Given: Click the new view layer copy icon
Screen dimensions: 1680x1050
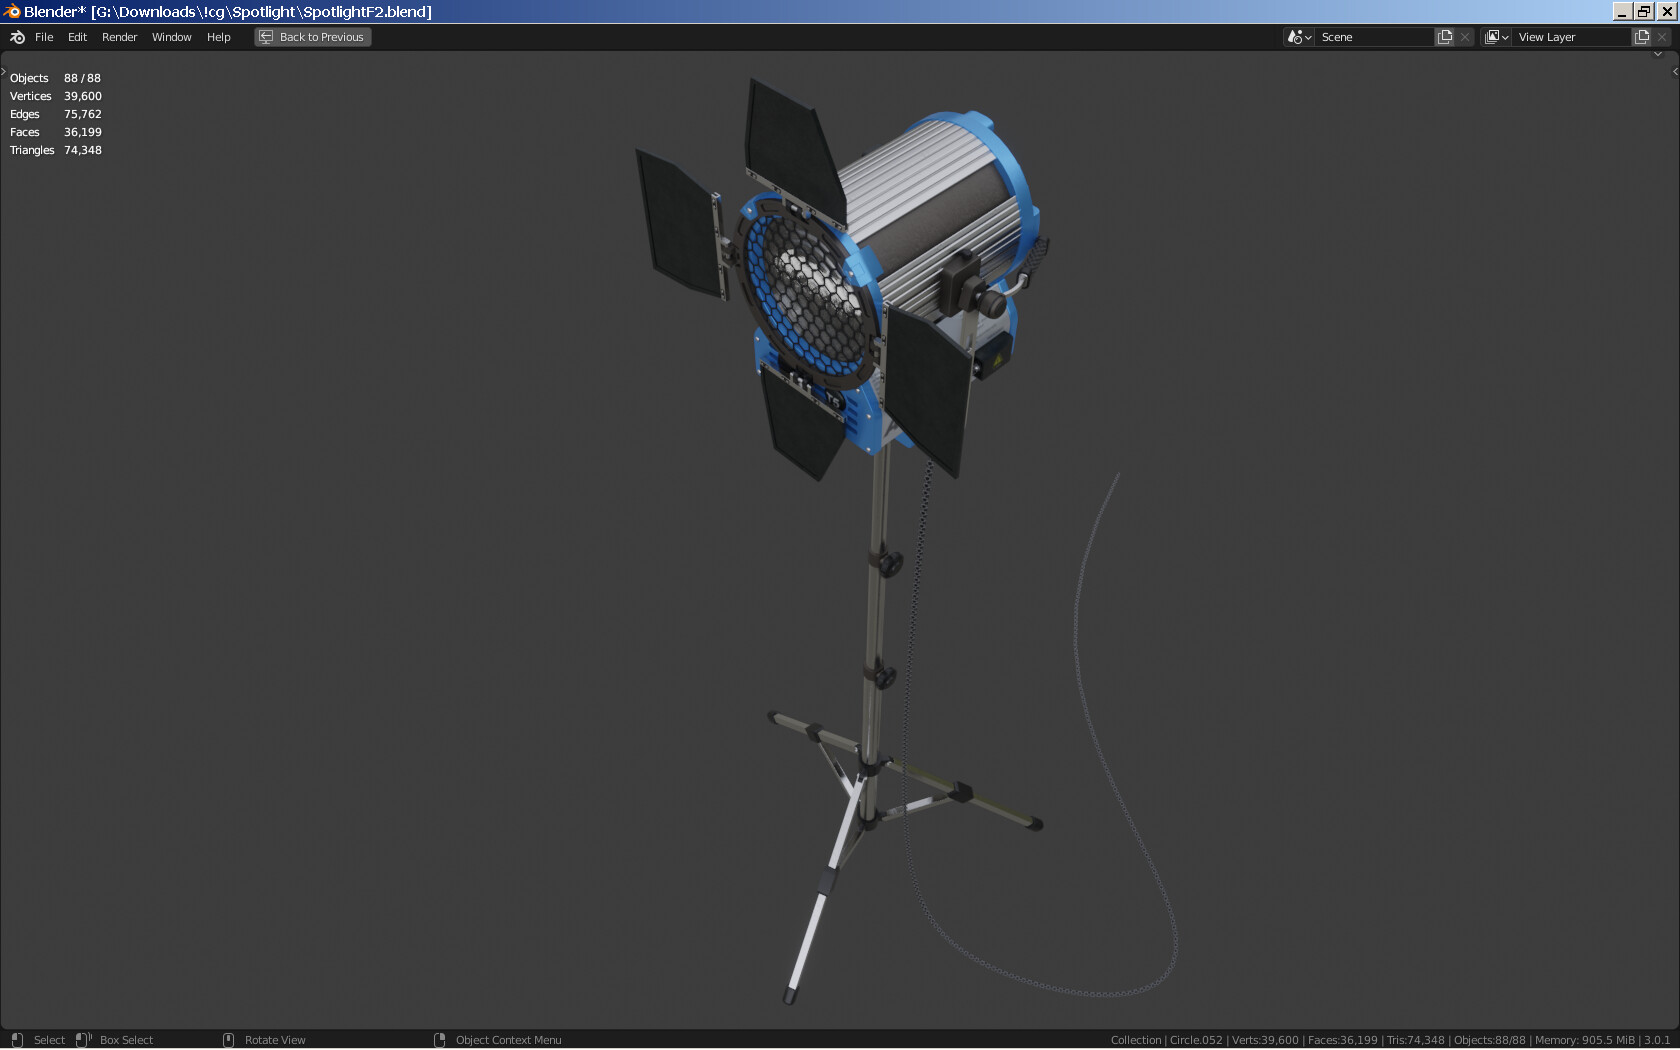Looking at the screenshot, I should tap(1641, 37).
